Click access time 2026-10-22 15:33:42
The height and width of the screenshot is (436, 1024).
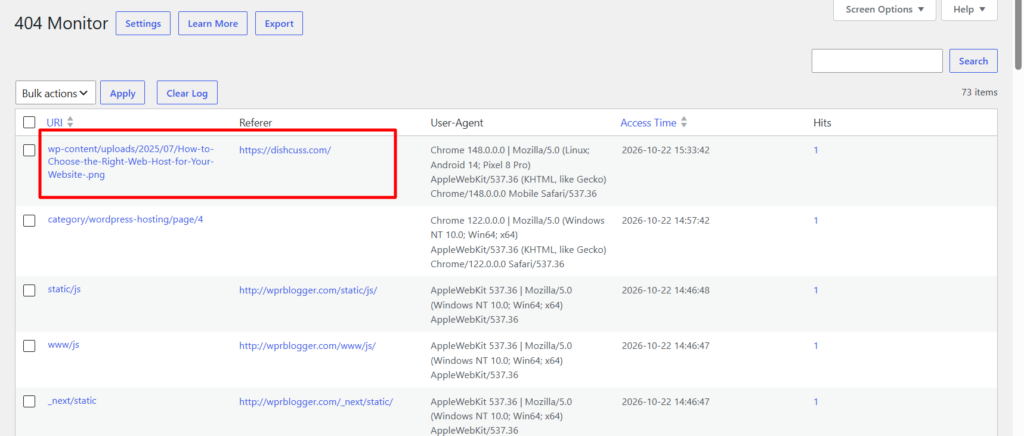(665, 149)
